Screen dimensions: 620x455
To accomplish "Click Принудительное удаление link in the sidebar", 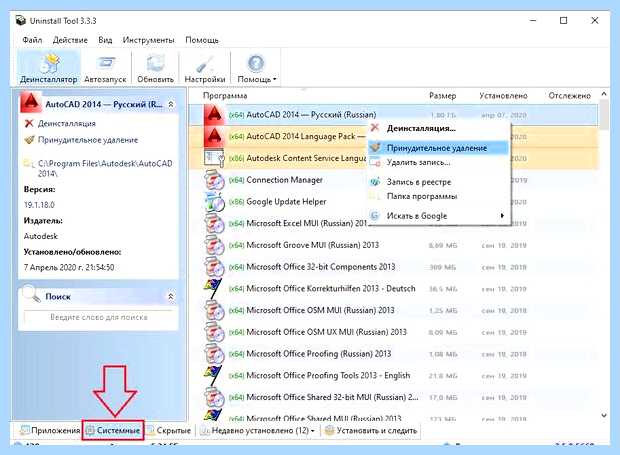I will (x=88, y=140).
